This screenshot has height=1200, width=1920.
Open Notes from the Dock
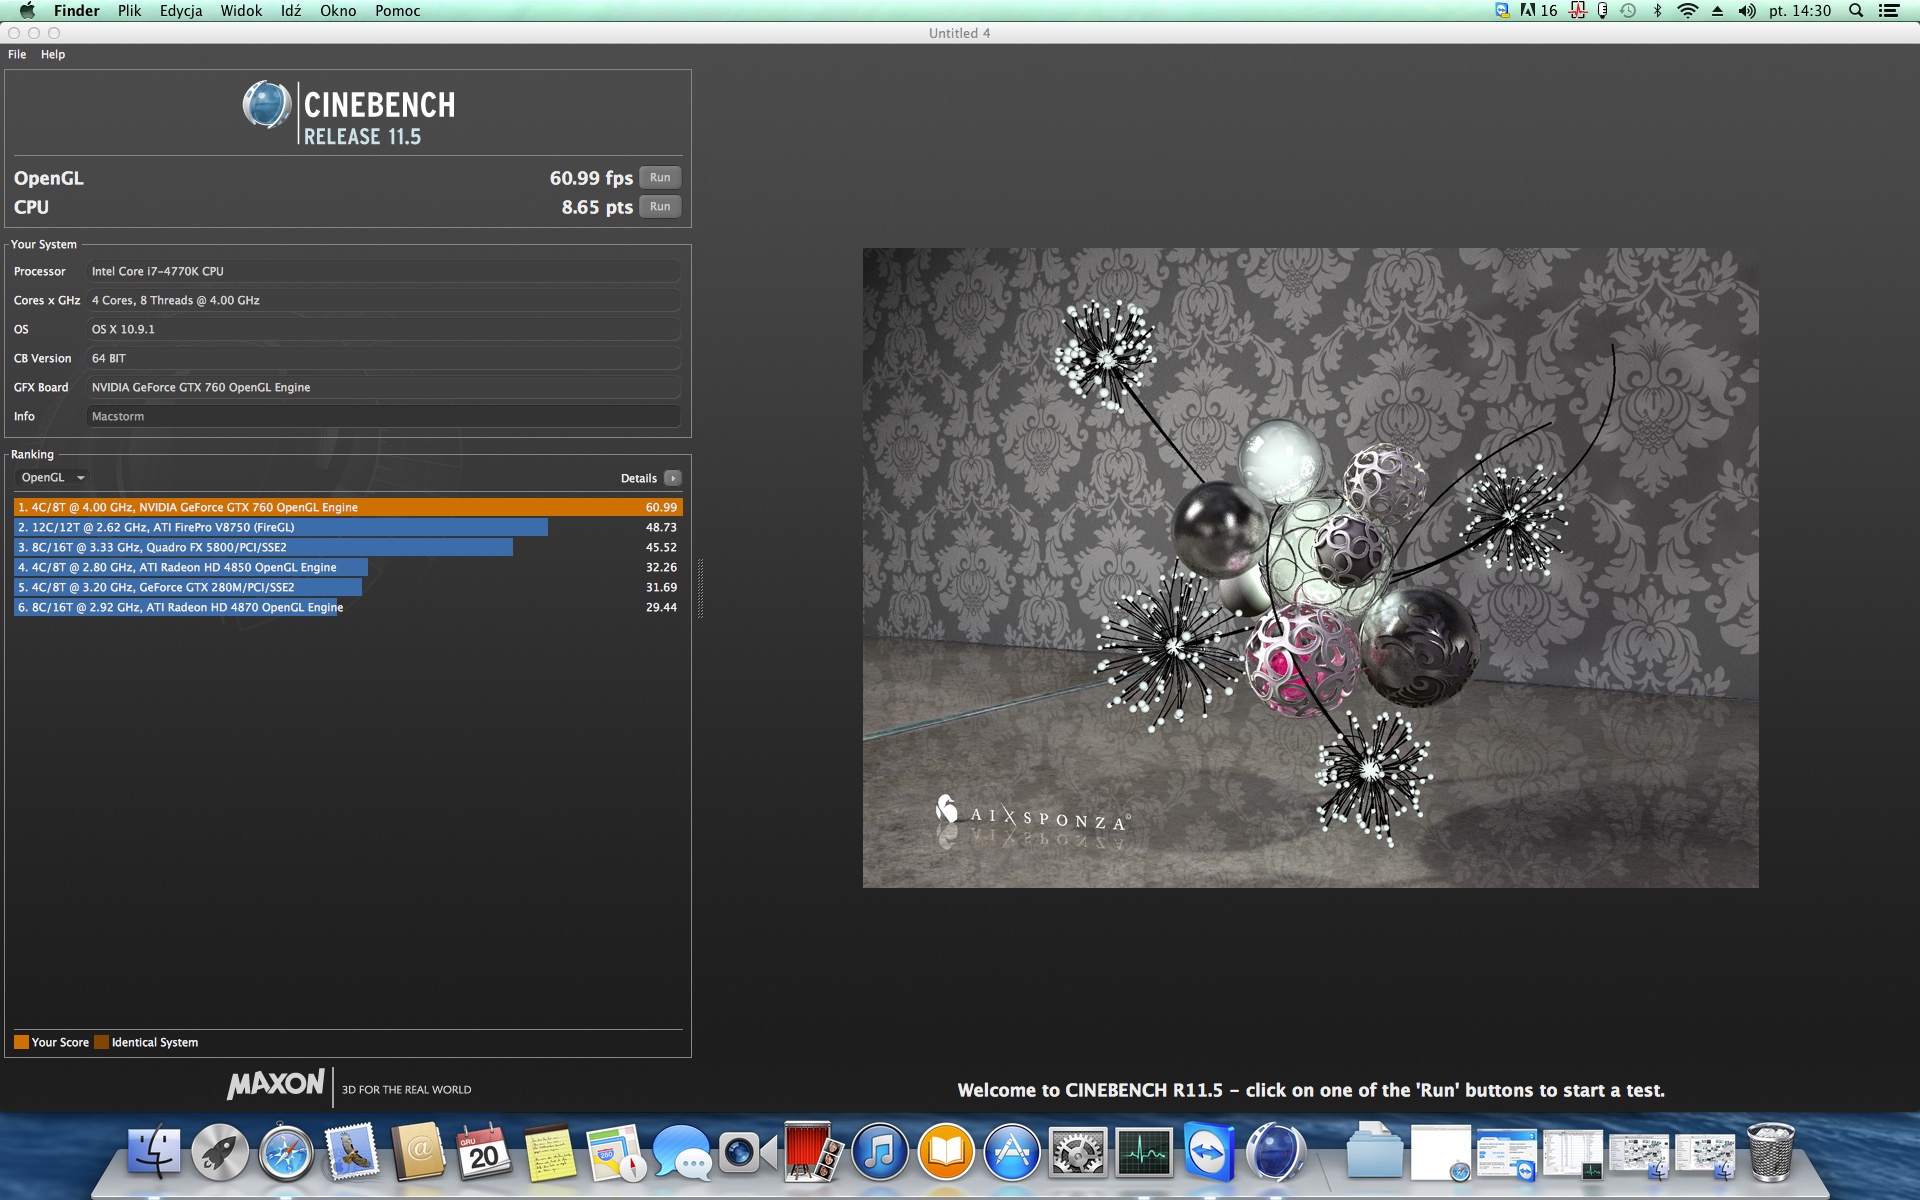coord(550,1152)
